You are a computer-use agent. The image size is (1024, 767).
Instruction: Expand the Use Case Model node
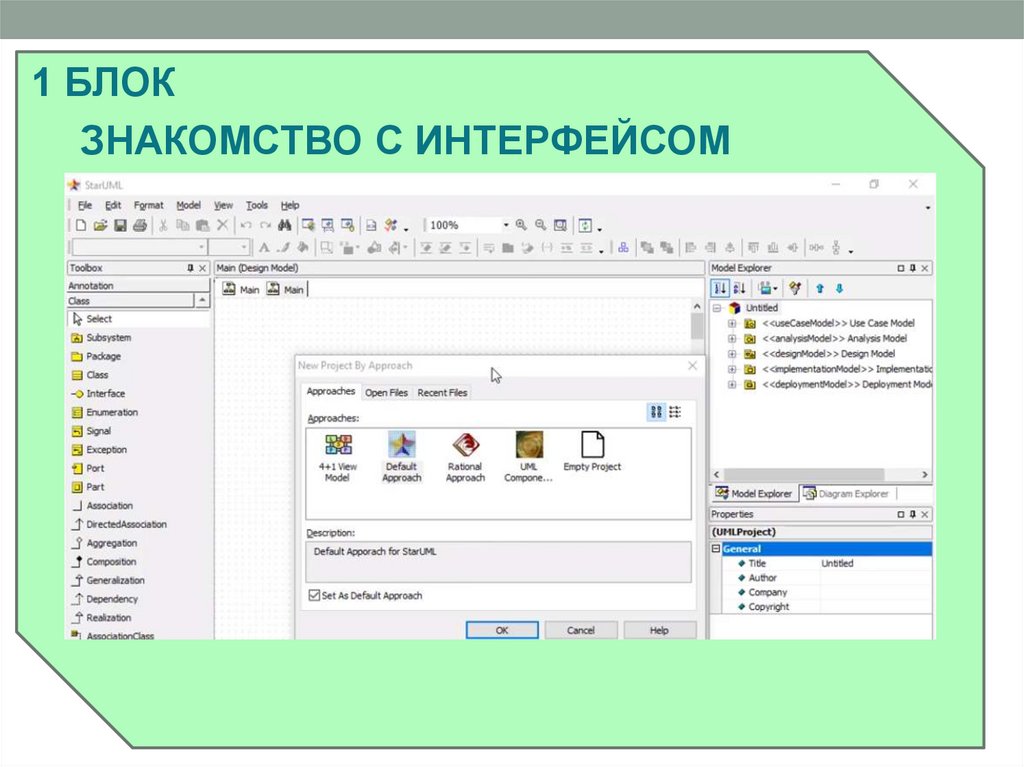732,323
